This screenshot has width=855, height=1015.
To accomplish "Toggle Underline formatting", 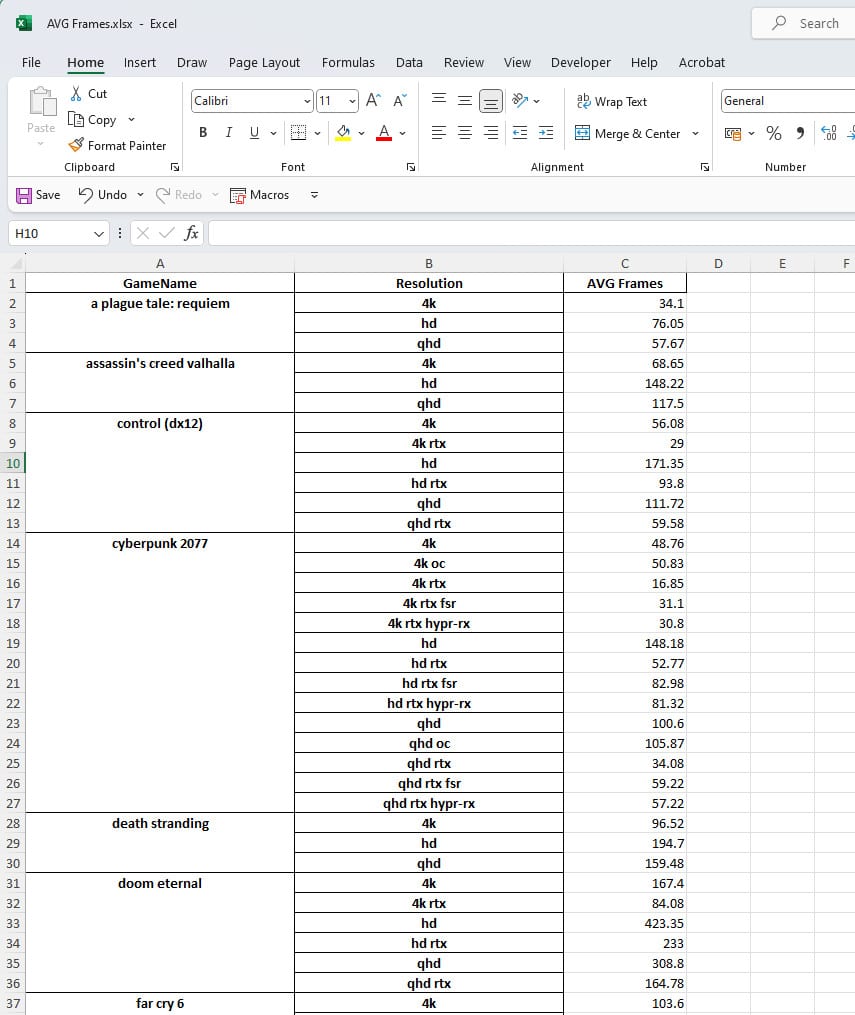I will [254, 133].
